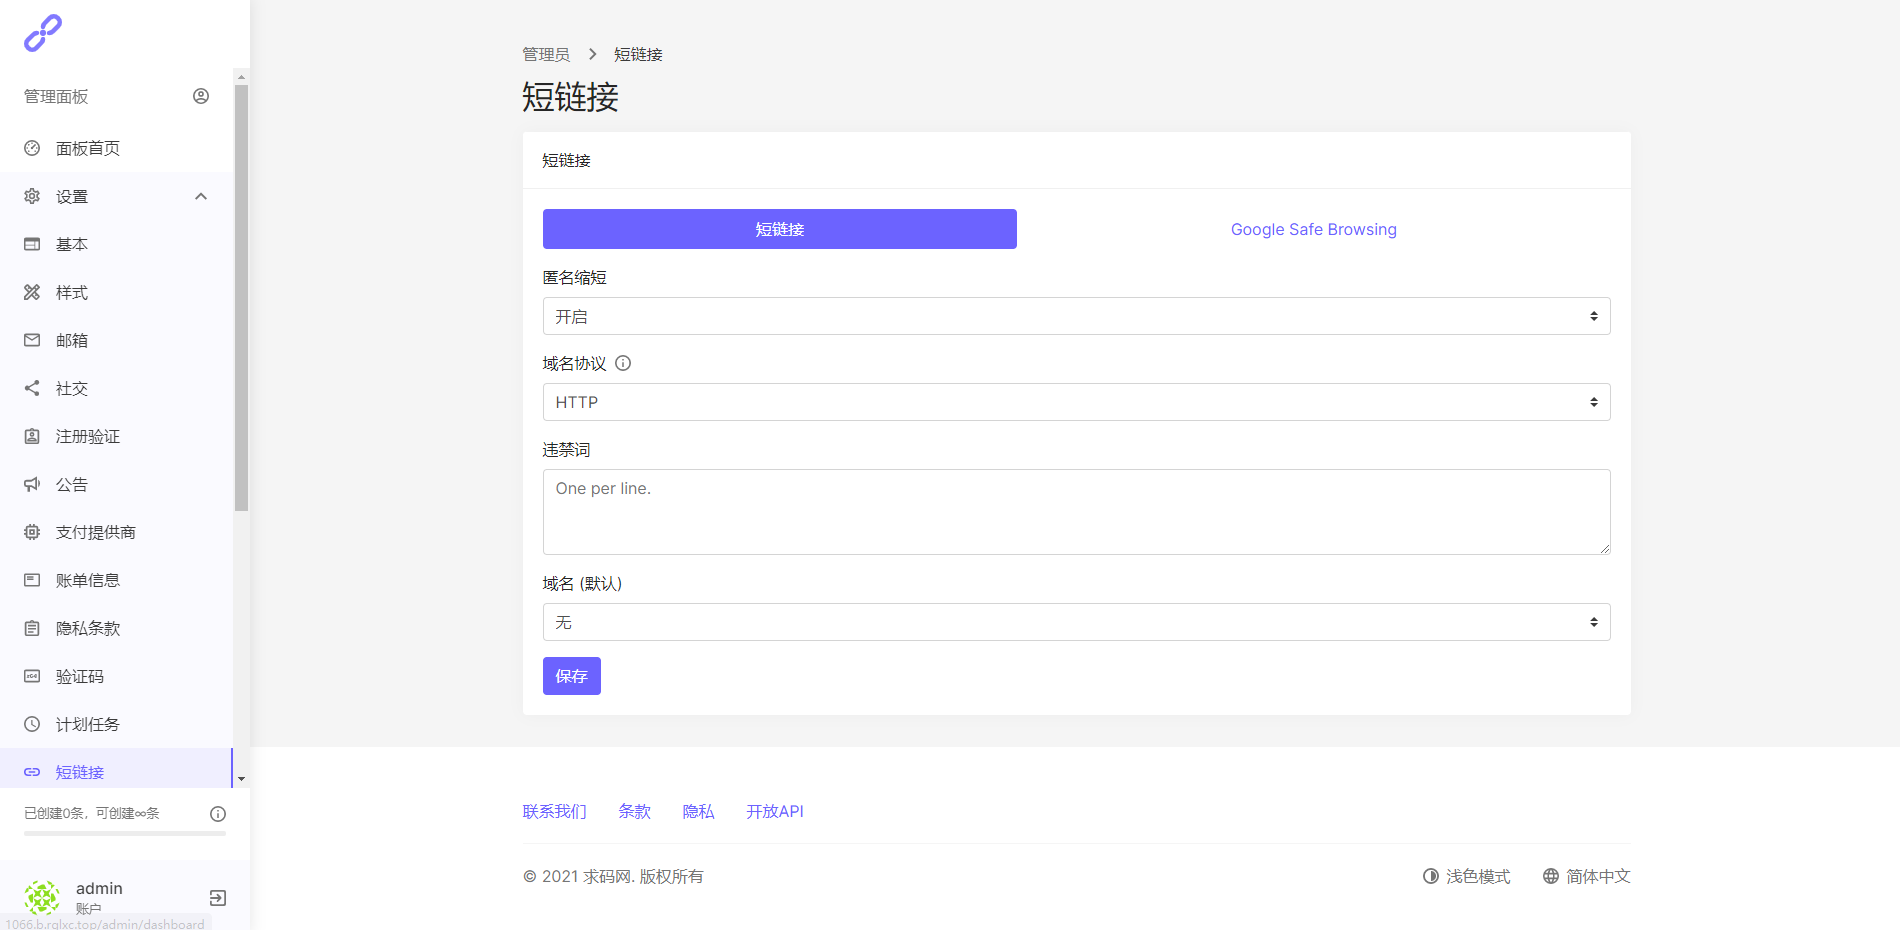
Task: Click the logout icon beside admin
Action: (x=217, y=898)
